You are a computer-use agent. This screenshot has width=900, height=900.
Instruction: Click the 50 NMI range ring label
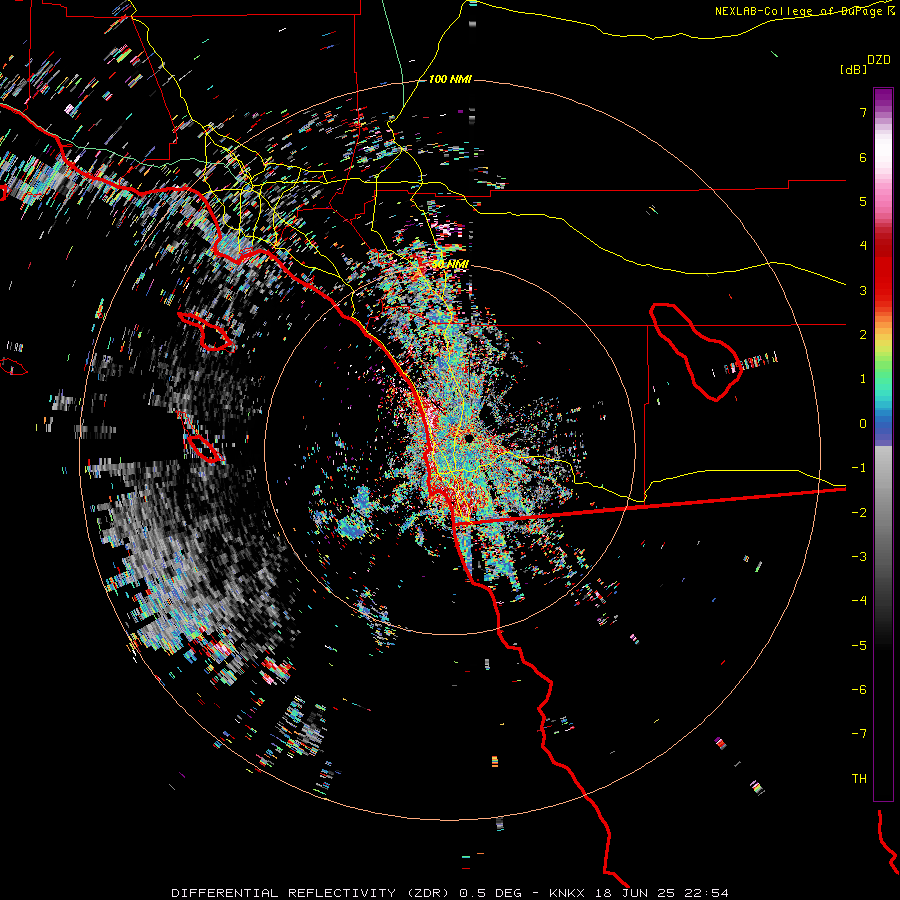(450, 264)
